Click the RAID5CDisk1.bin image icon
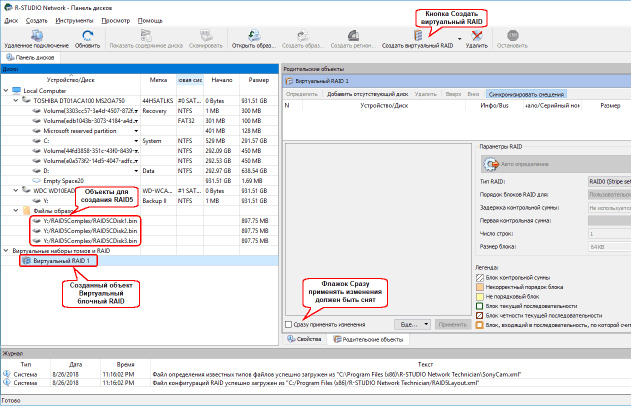631x417 pixels. pyautogui.click(x=37, y=221)
